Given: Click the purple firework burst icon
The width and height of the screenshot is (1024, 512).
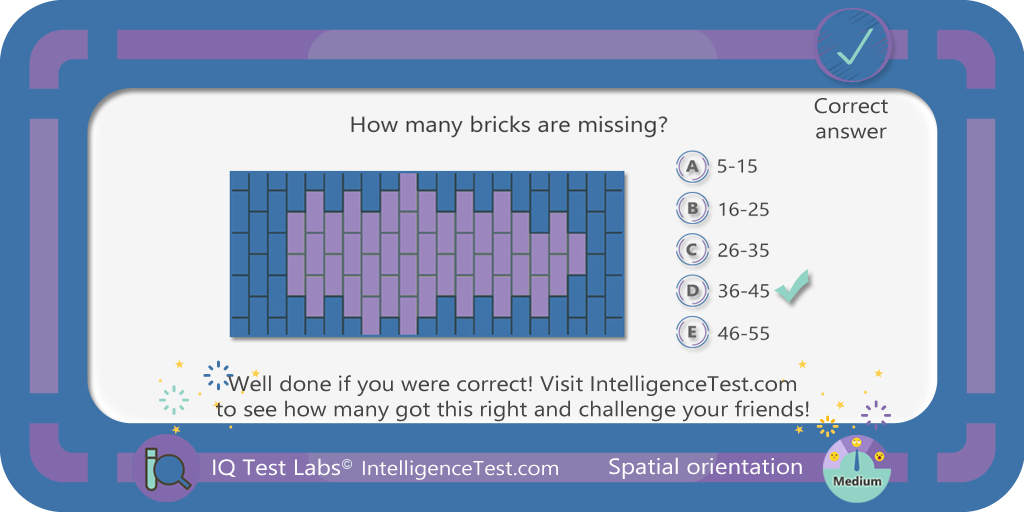Looking at the screenshot, I should pyautogui.click(x=876, y=415).
